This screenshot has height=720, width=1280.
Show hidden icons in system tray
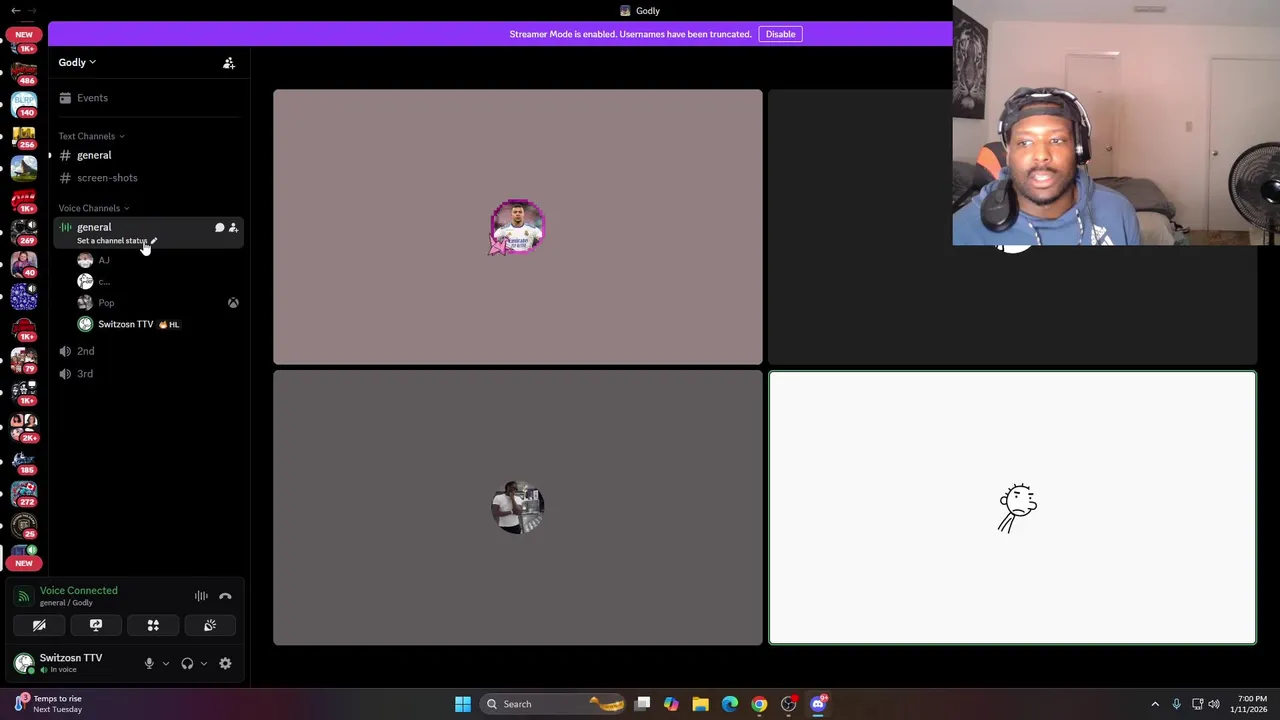pos(1155,704)
